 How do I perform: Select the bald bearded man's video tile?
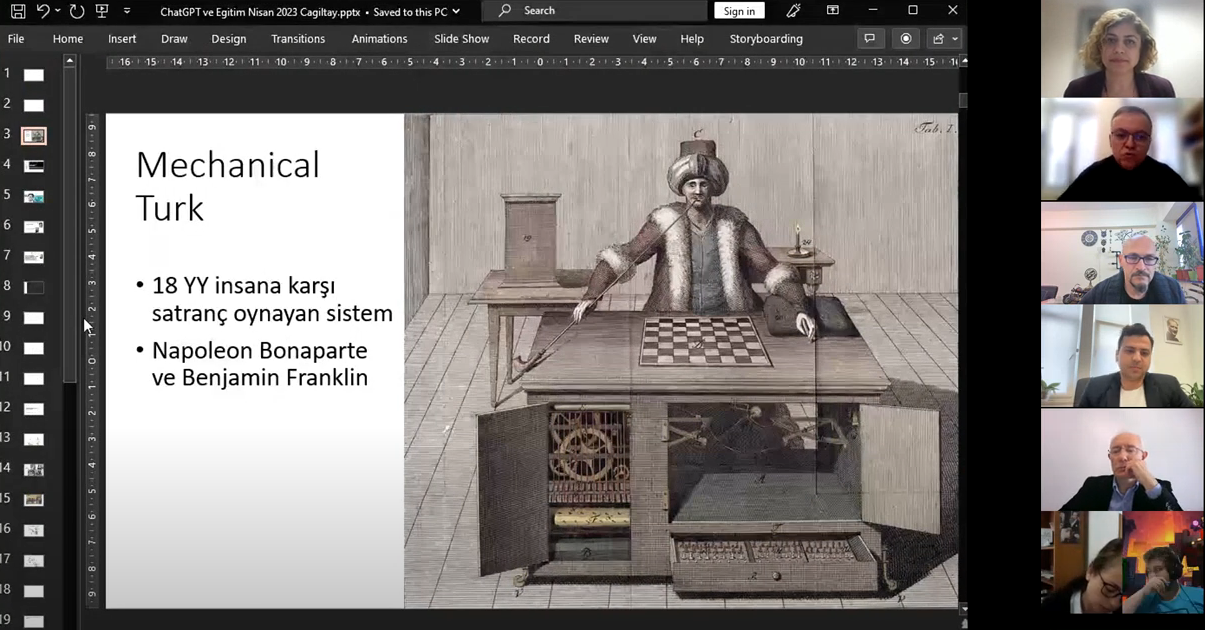[1122, 253]
